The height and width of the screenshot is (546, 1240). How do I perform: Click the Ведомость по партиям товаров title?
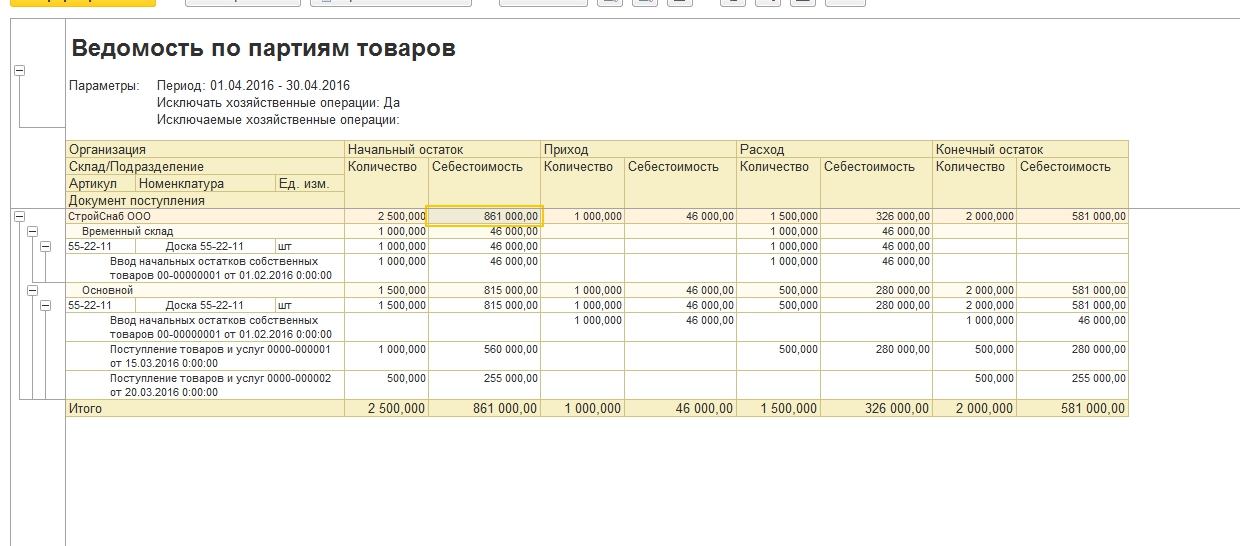264,48
